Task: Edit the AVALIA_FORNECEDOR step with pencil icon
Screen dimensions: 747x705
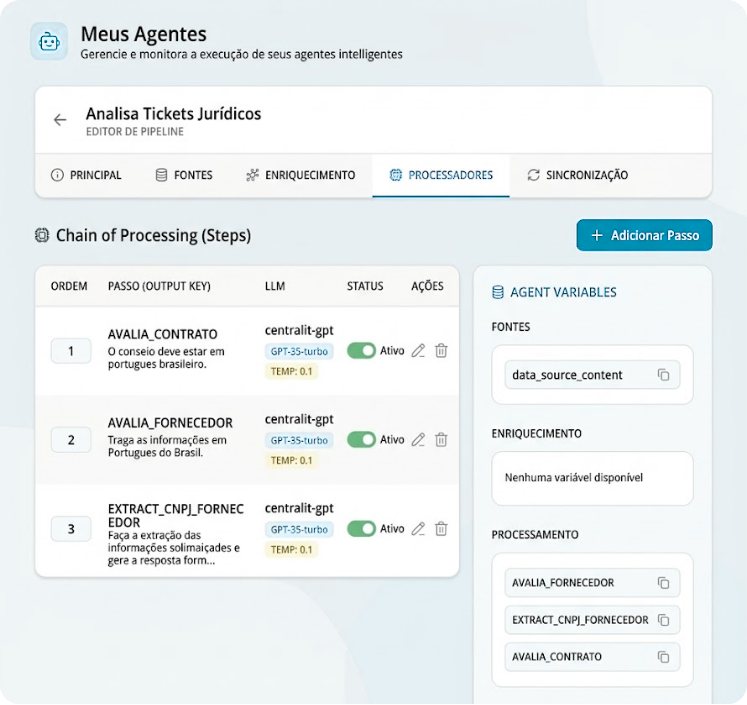Action: pos(418,440)
